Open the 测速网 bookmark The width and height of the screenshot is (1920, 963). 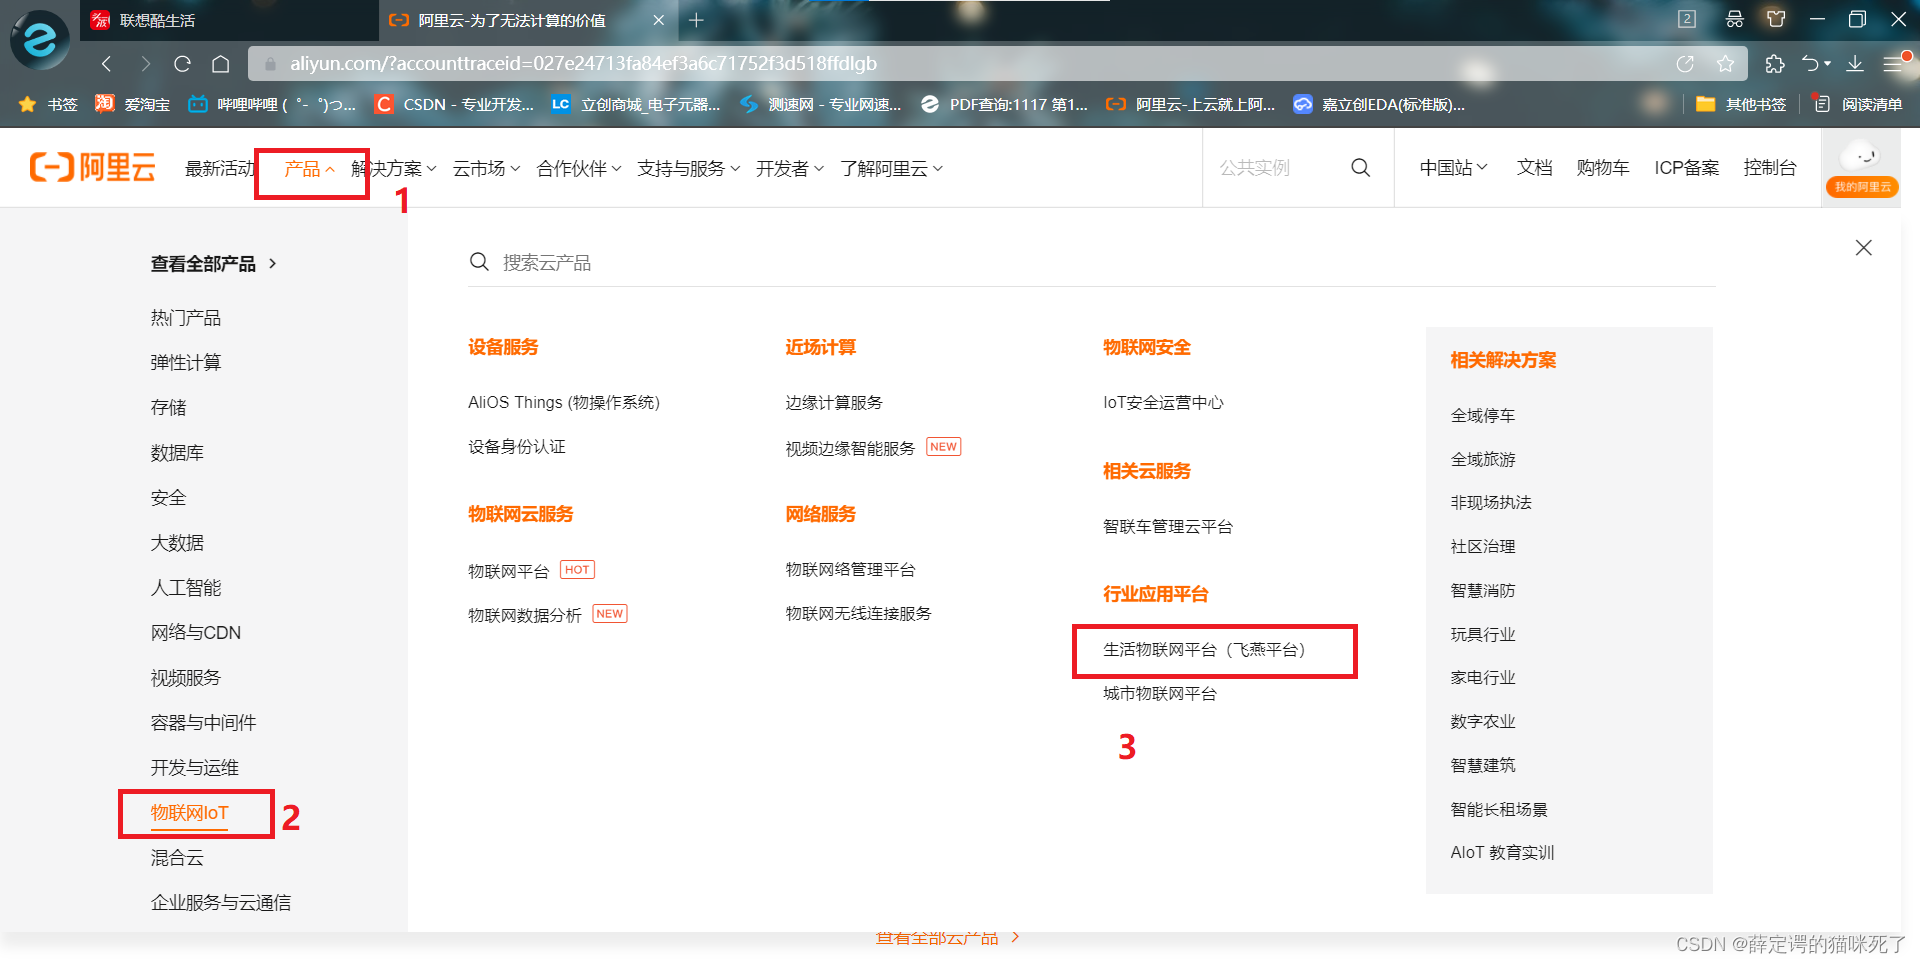(x=820, y=104)
